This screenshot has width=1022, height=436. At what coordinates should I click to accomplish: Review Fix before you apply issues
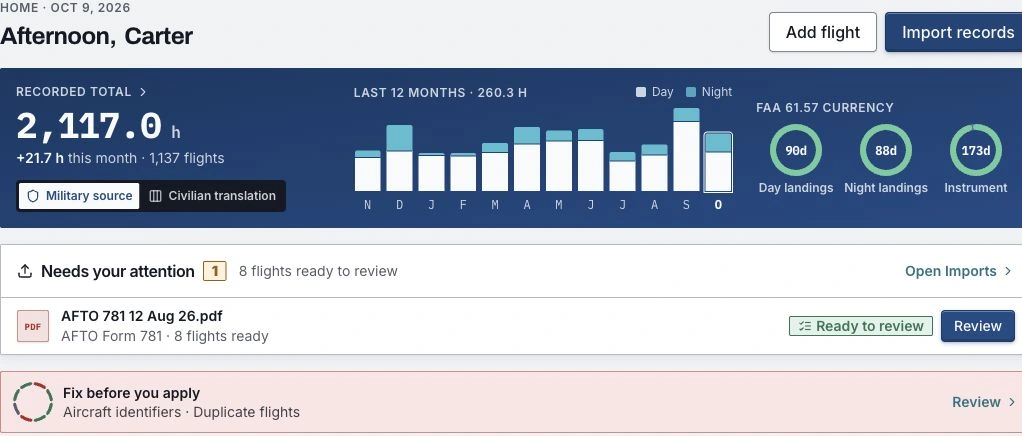coord(983,402)
